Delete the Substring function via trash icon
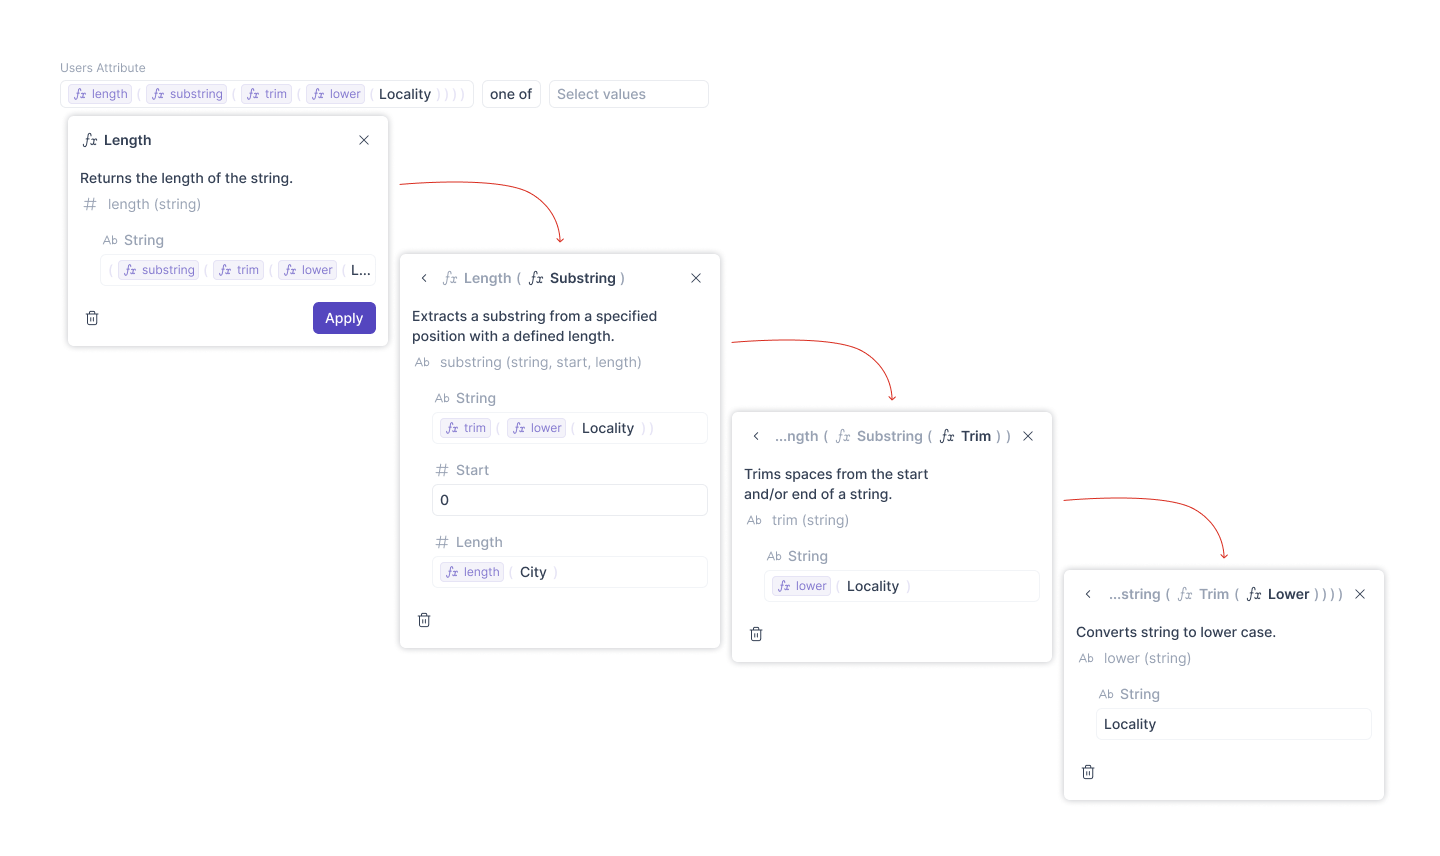The height and width of the screenshot is (856, 1440). pyautogui.click(x=424, y=620)
